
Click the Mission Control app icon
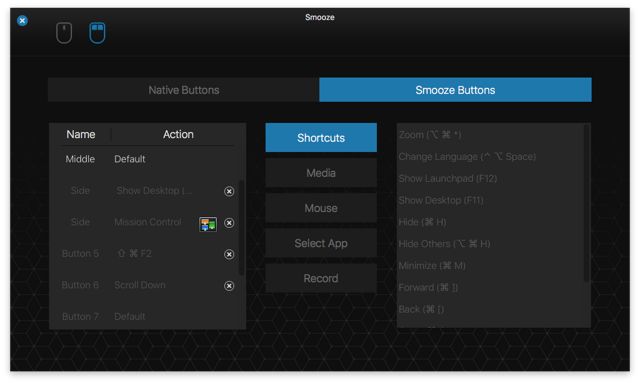208,224
